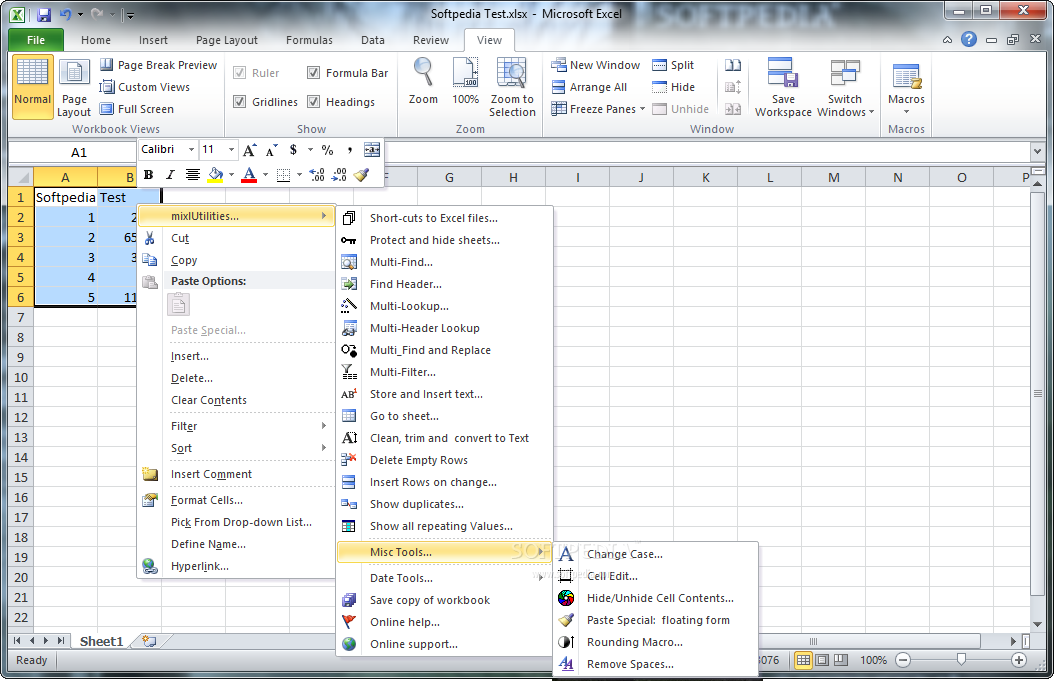Click Online help... menu item

(x=444, y=622)
